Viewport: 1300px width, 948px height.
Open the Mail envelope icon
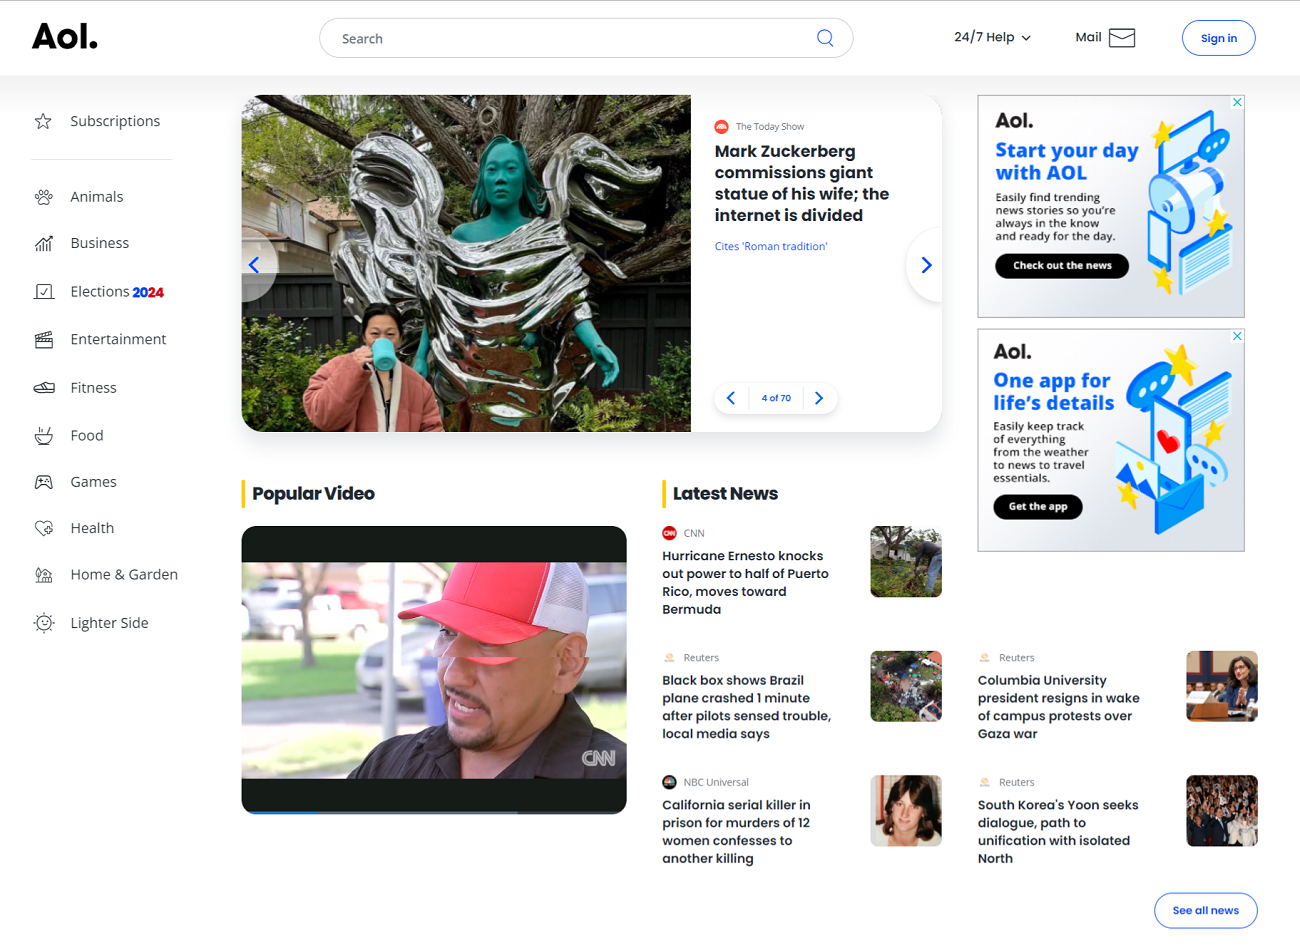click(x=1122, y=38)
